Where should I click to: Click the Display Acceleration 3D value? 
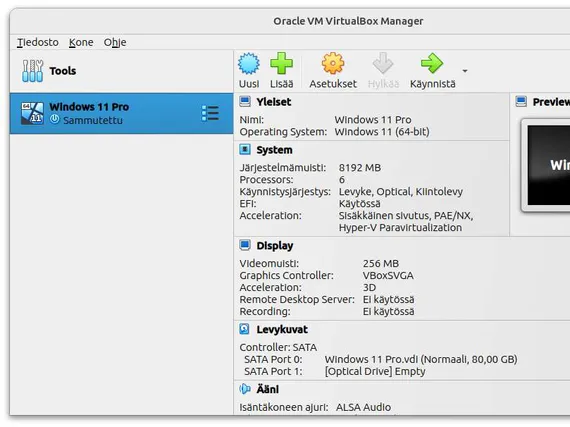[369, 287]
